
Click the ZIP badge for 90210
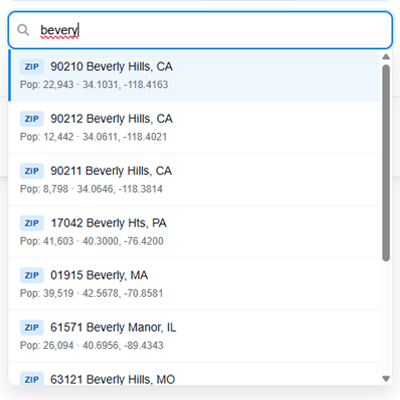click(32, 67)
